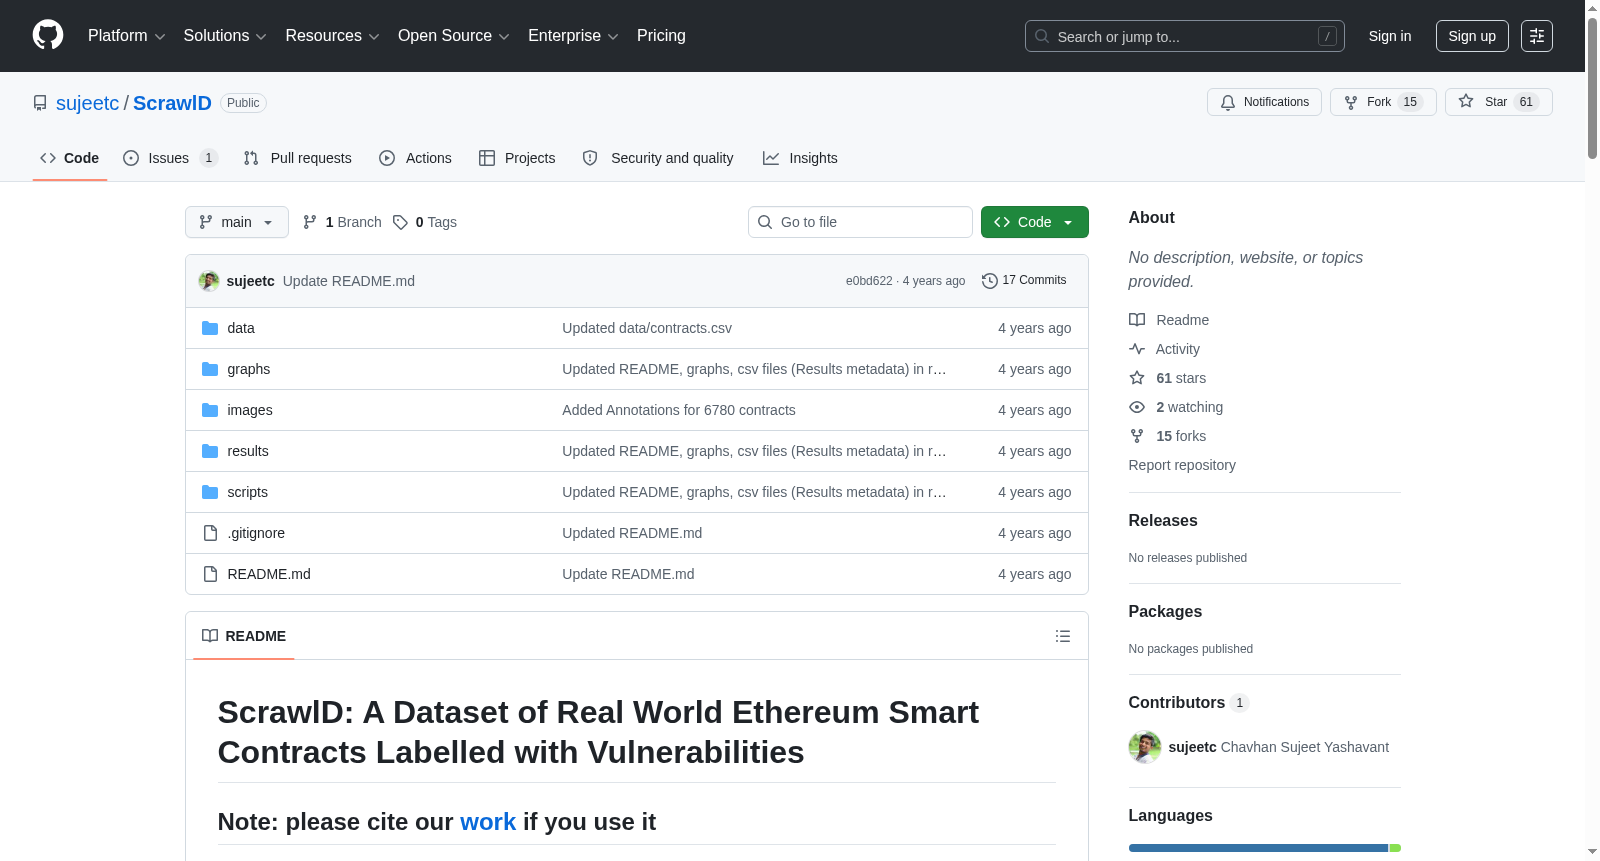Screen dimensions: 1600x861
Task: Open contributor sujeetc profile avatar
Action: pyautogui.click(x=1145, y=747)
